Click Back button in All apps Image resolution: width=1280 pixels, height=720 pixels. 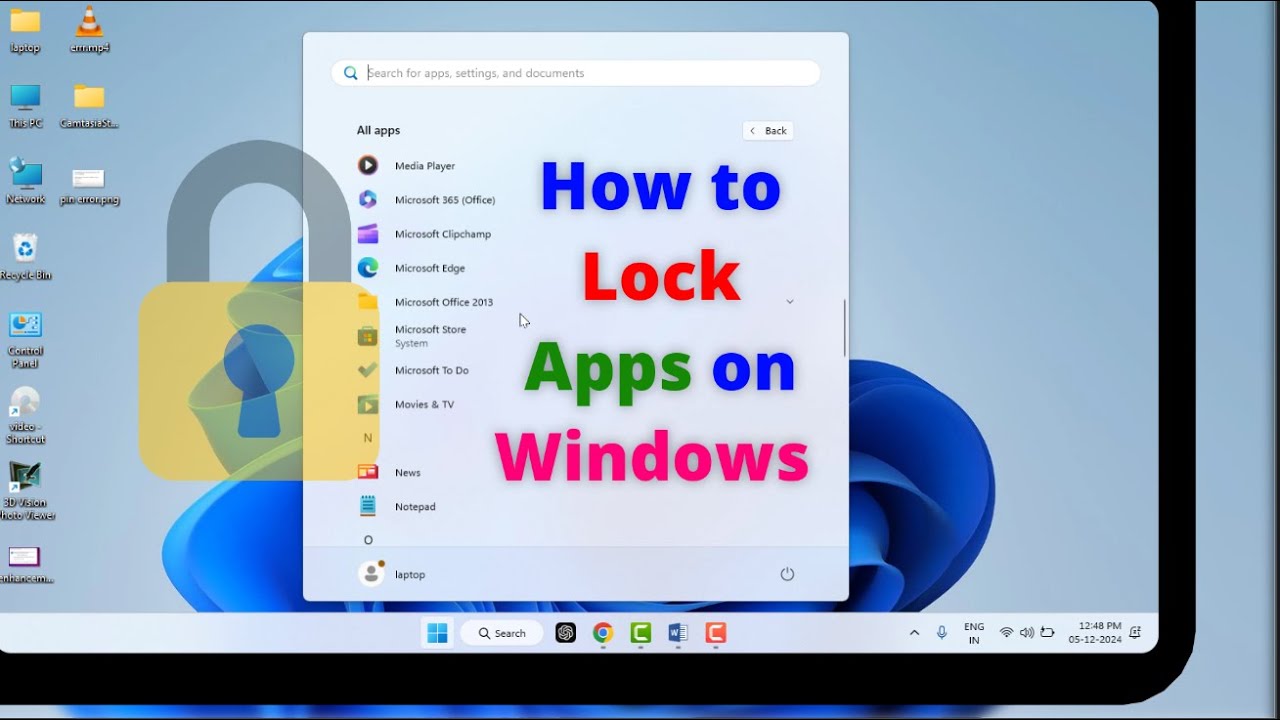pos(768,131)
